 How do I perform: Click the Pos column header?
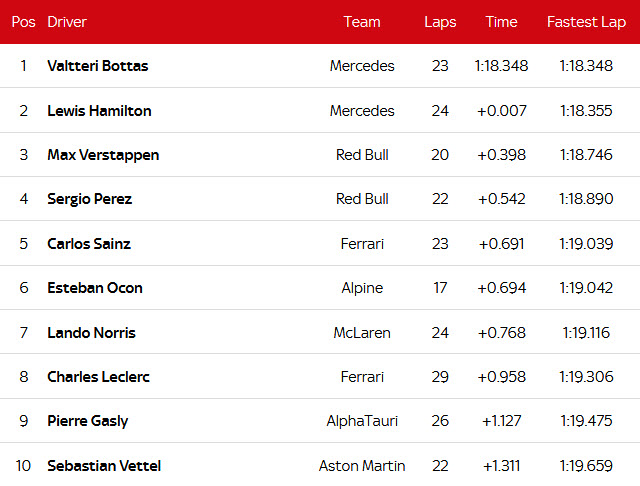(x=23, y=22)
